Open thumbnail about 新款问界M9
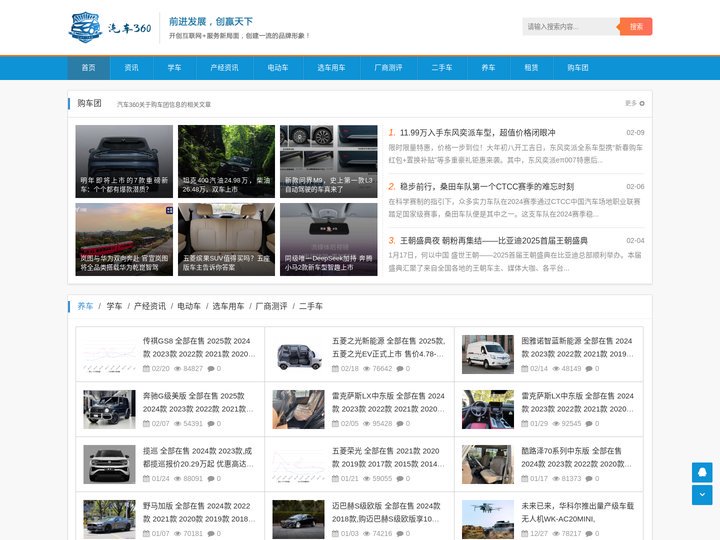Image resolution: width=720 pixels, height=540 pixels. (x=329, y=161)
